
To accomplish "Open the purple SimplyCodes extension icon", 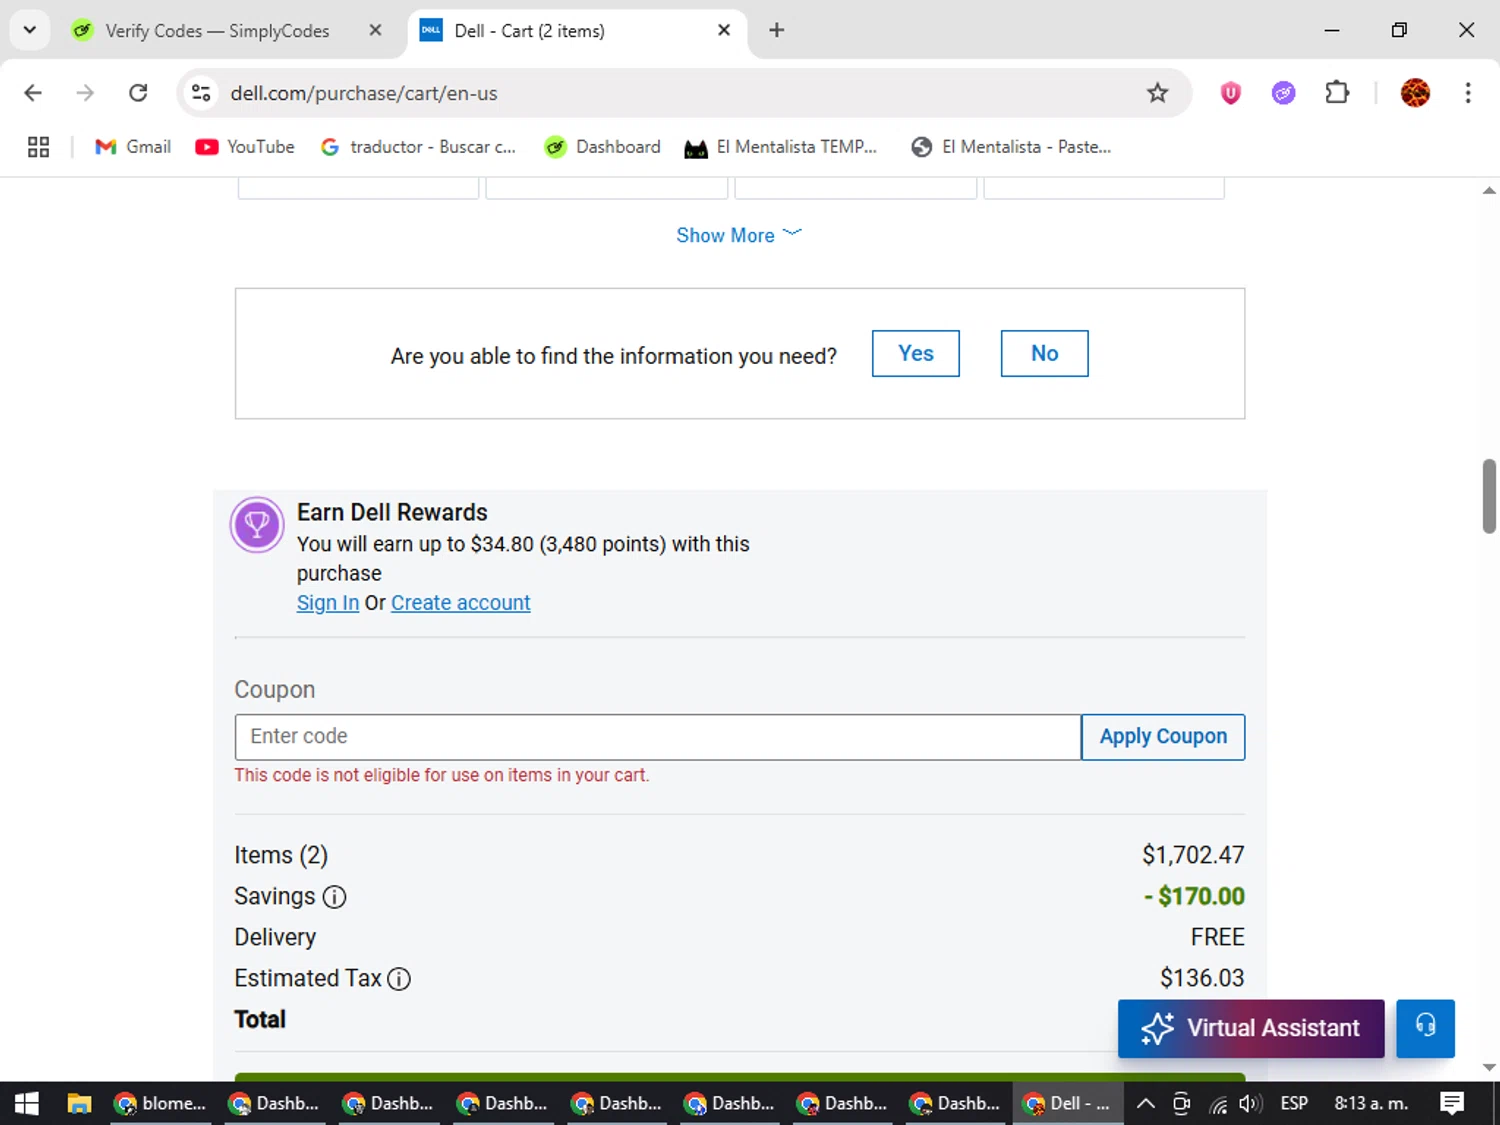I will [1283, 93].
